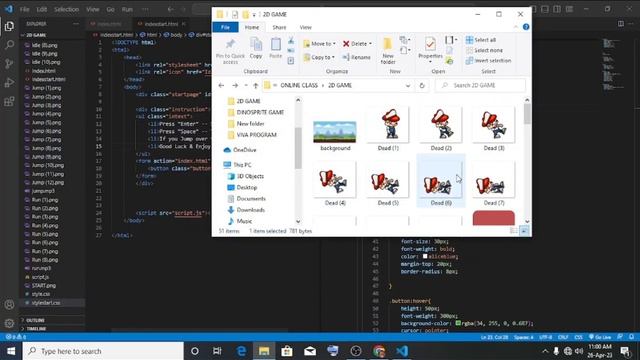This screenshot has height=360, width=640.
Task: Open Google Chrome from the taskbar
Action: (x=379, y=351)
